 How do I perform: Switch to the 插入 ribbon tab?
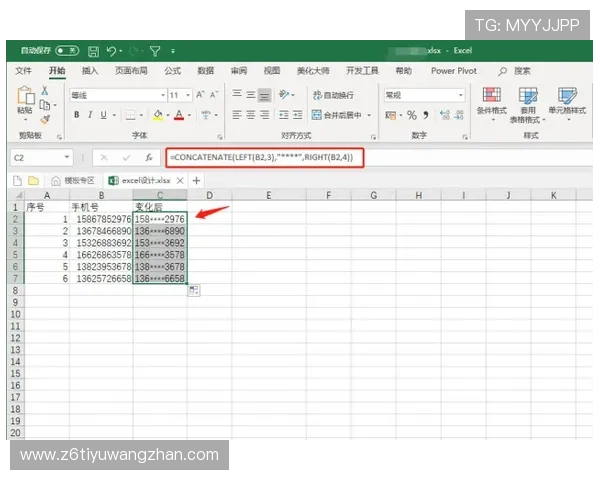coord(90,71)
